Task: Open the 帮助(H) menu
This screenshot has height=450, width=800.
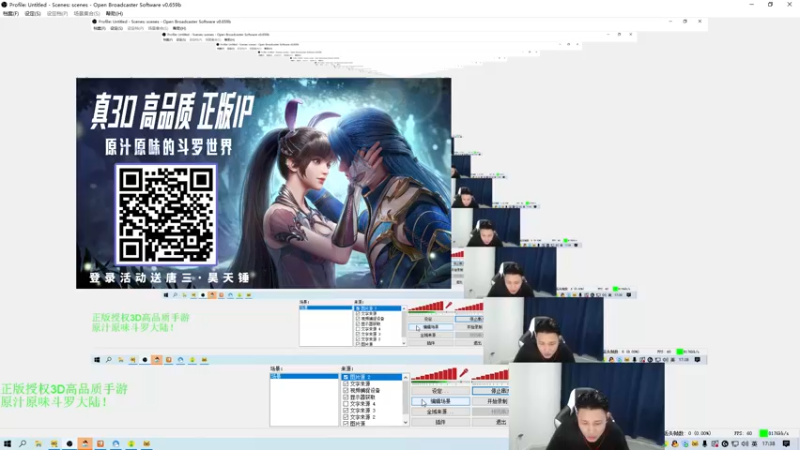Action: click(114, 14)
